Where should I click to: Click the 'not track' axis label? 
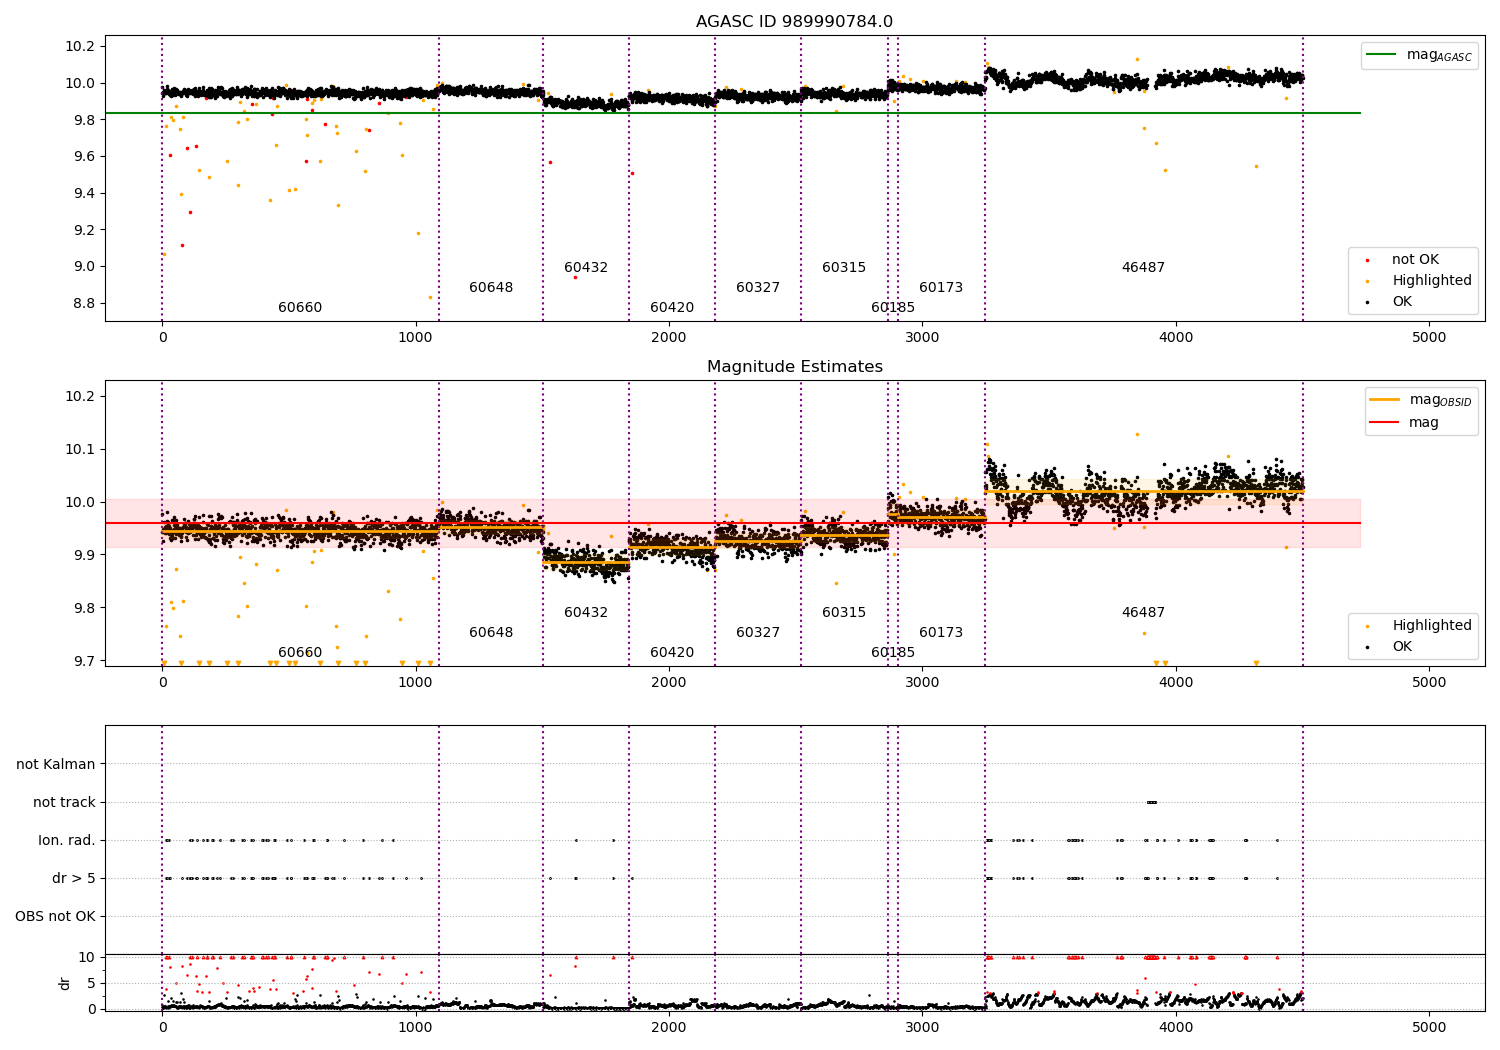coord(64,803)
